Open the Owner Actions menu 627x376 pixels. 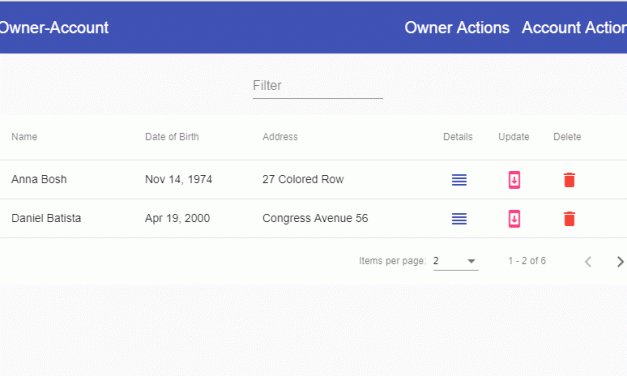pos(457,28)
